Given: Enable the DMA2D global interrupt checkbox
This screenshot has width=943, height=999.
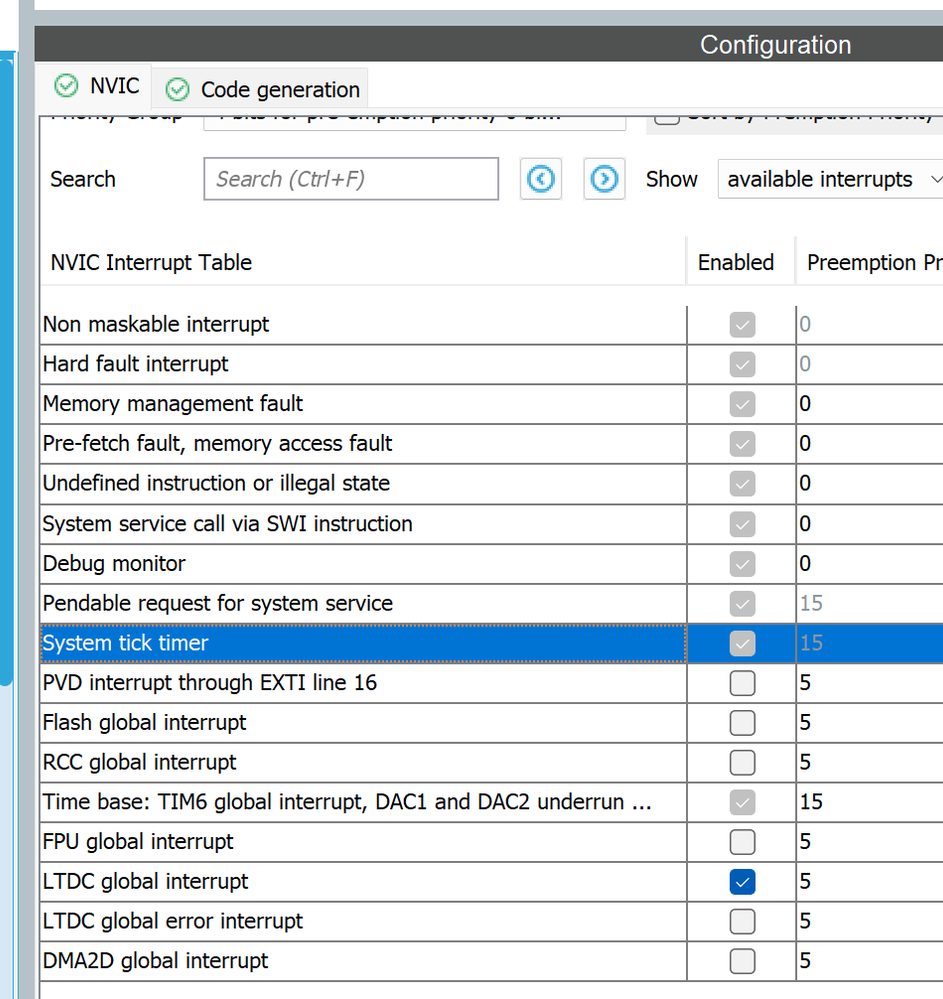Looking at the screenshot, I should click(x=742, y=961).
